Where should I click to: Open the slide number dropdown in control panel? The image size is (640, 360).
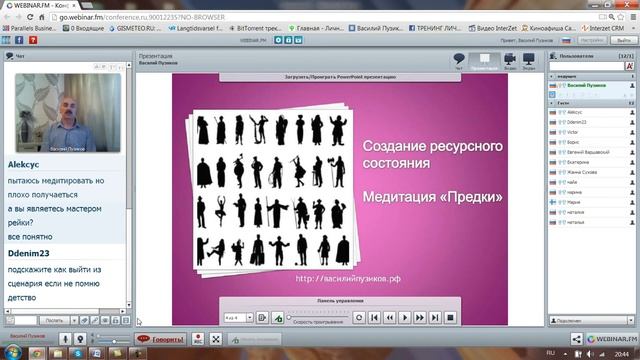pyautogui.click(x=250, y=318)
